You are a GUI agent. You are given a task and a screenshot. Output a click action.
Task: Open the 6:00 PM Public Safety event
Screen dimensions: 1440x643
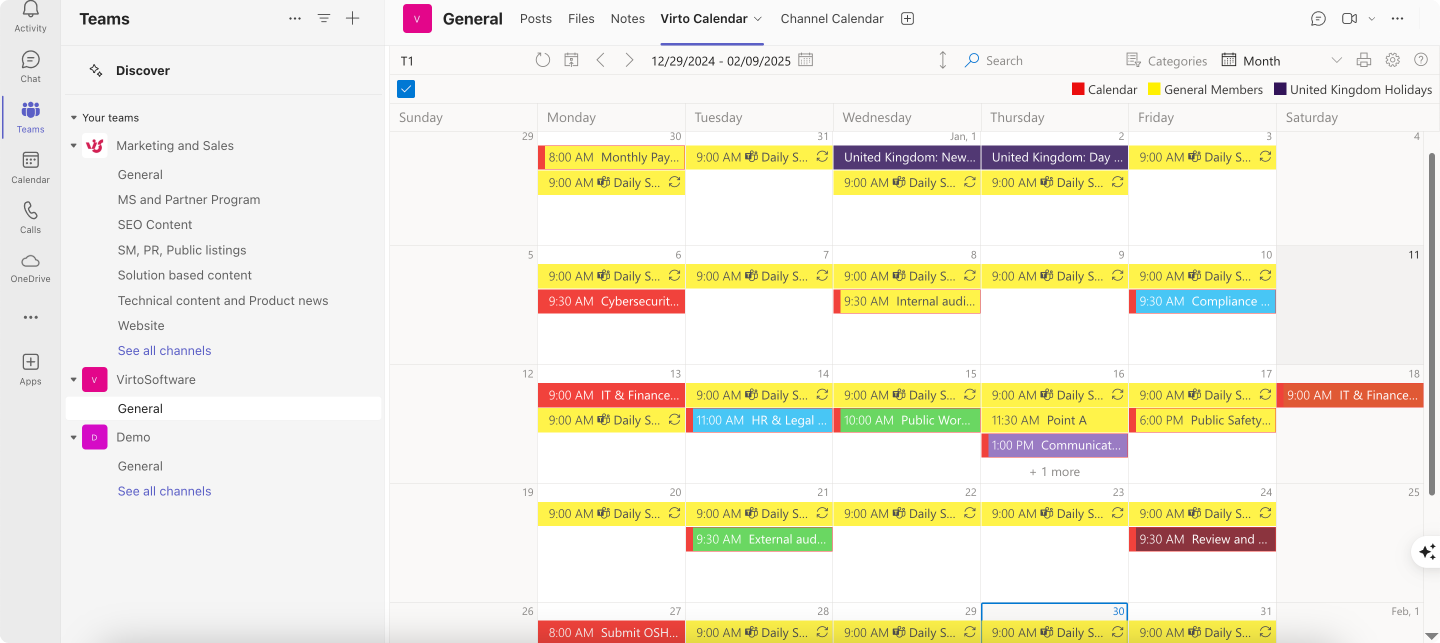click(x=1203, y=420)
